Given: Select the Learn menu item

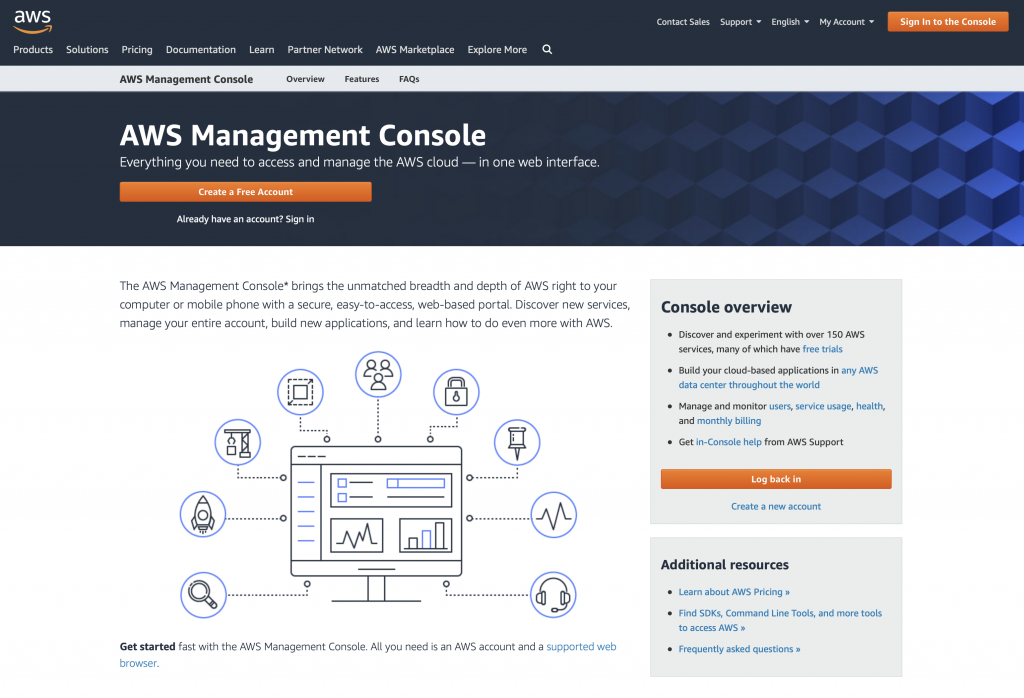Looking at the screenshot, I should [x=261, y=50].
